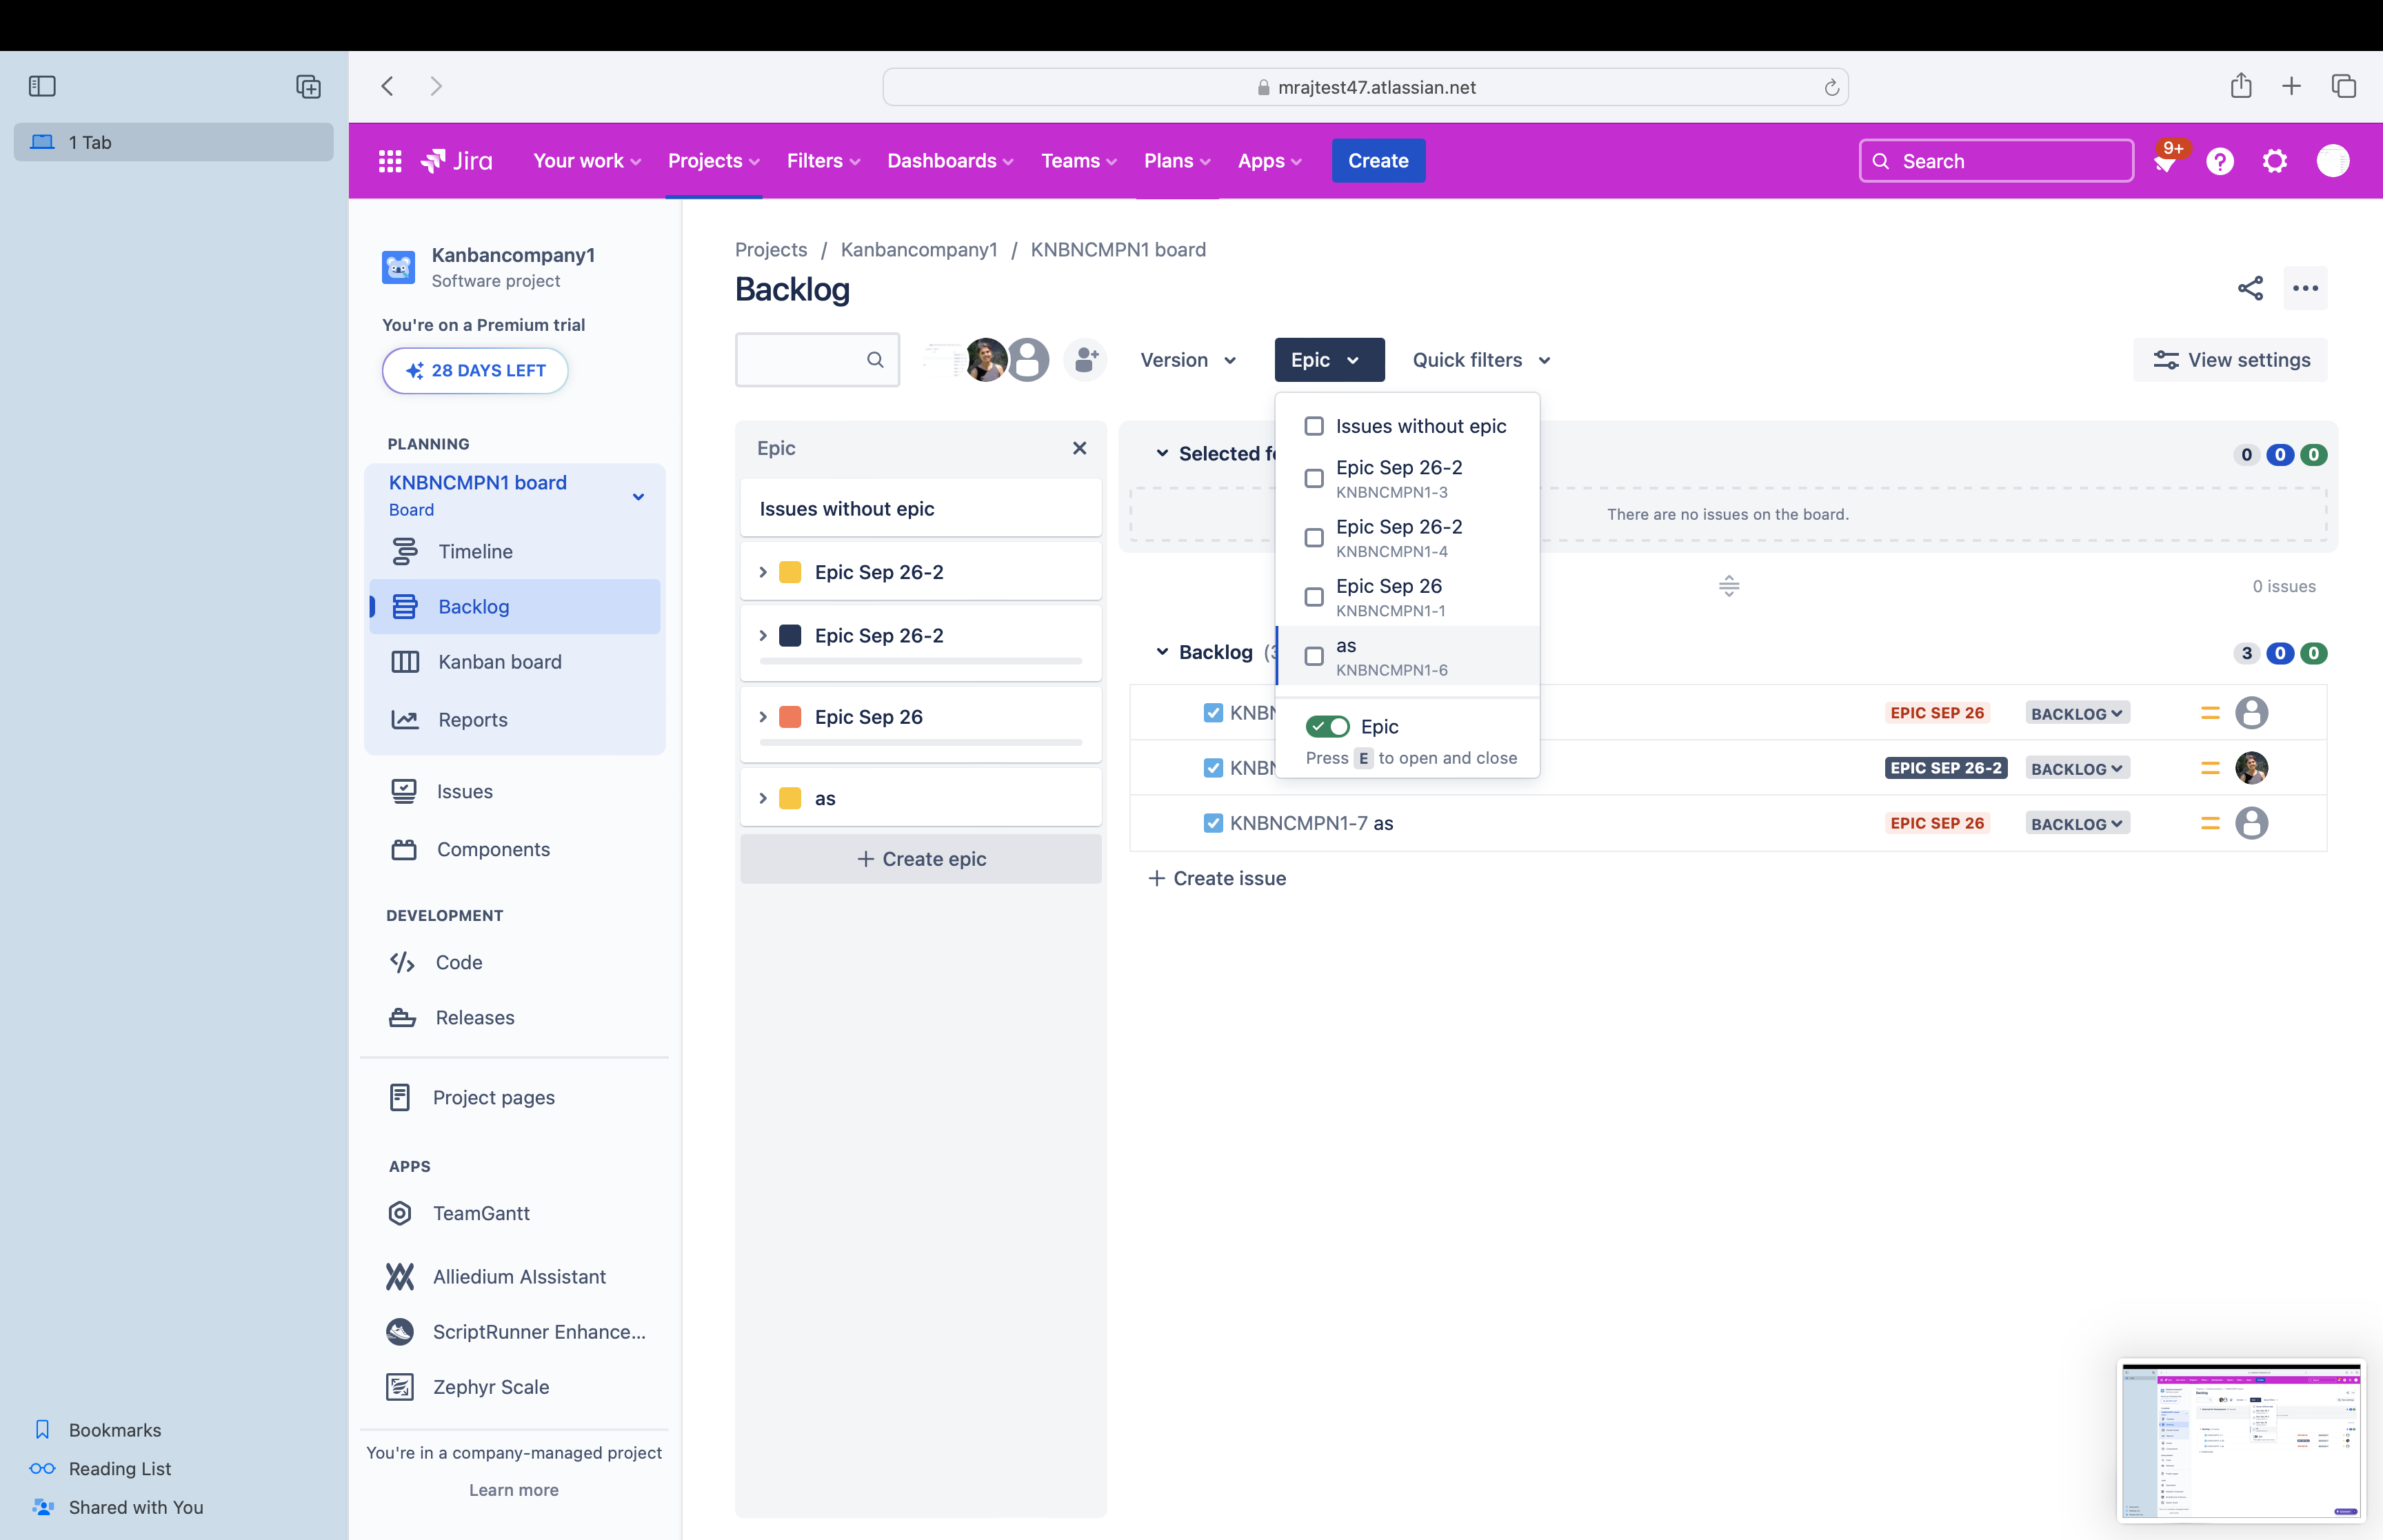
Task: Open the Jira app switcher grid icon
Action: 390,161
